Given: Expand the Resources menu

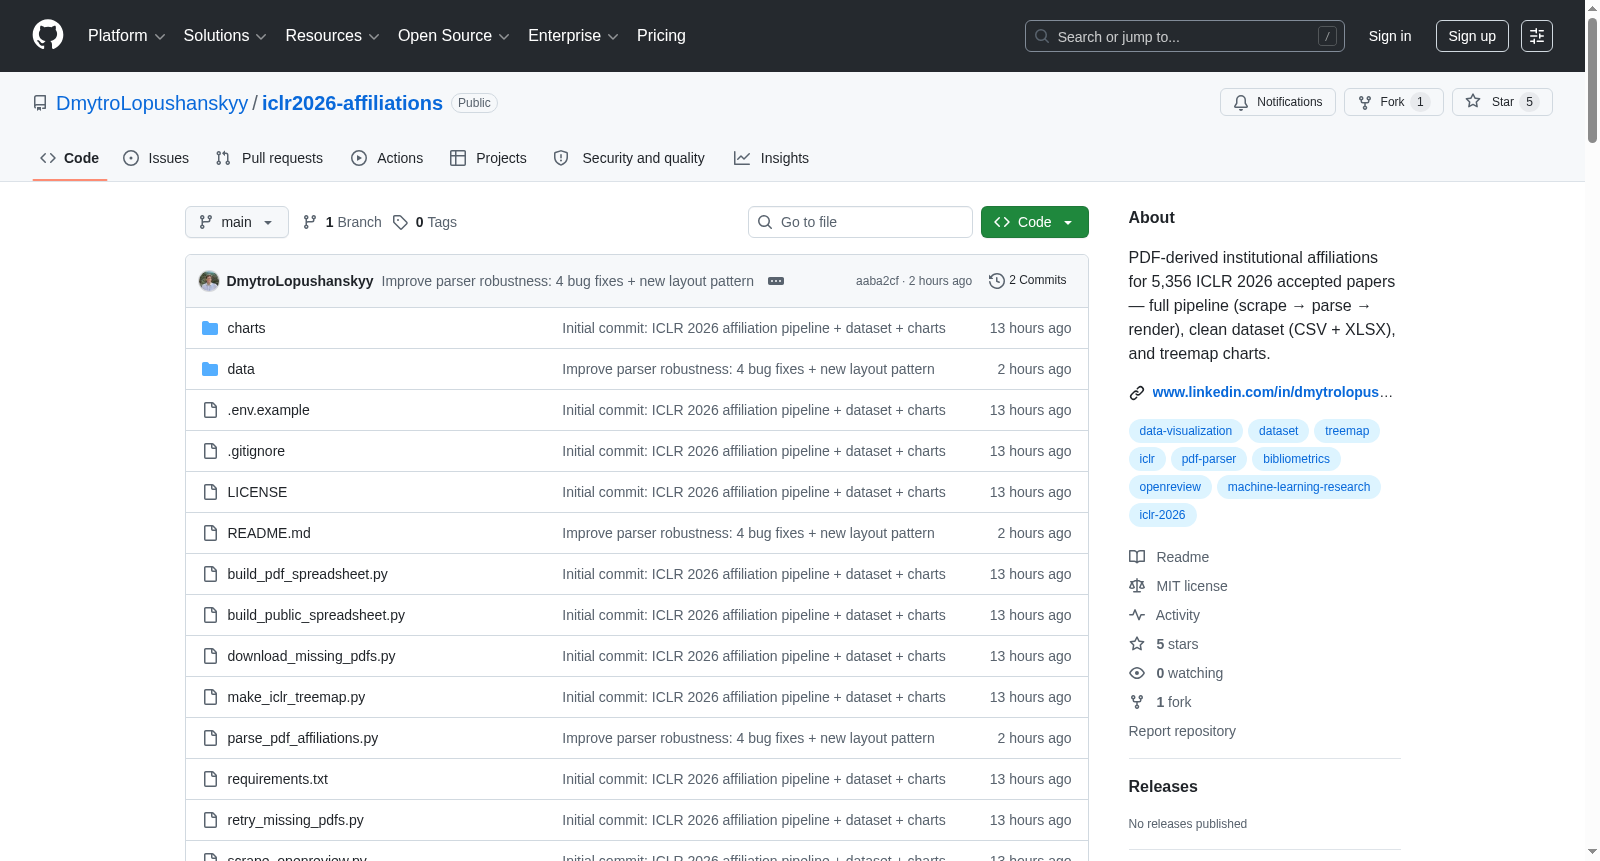Looking at the screenshot, I should tap(332, 36).
